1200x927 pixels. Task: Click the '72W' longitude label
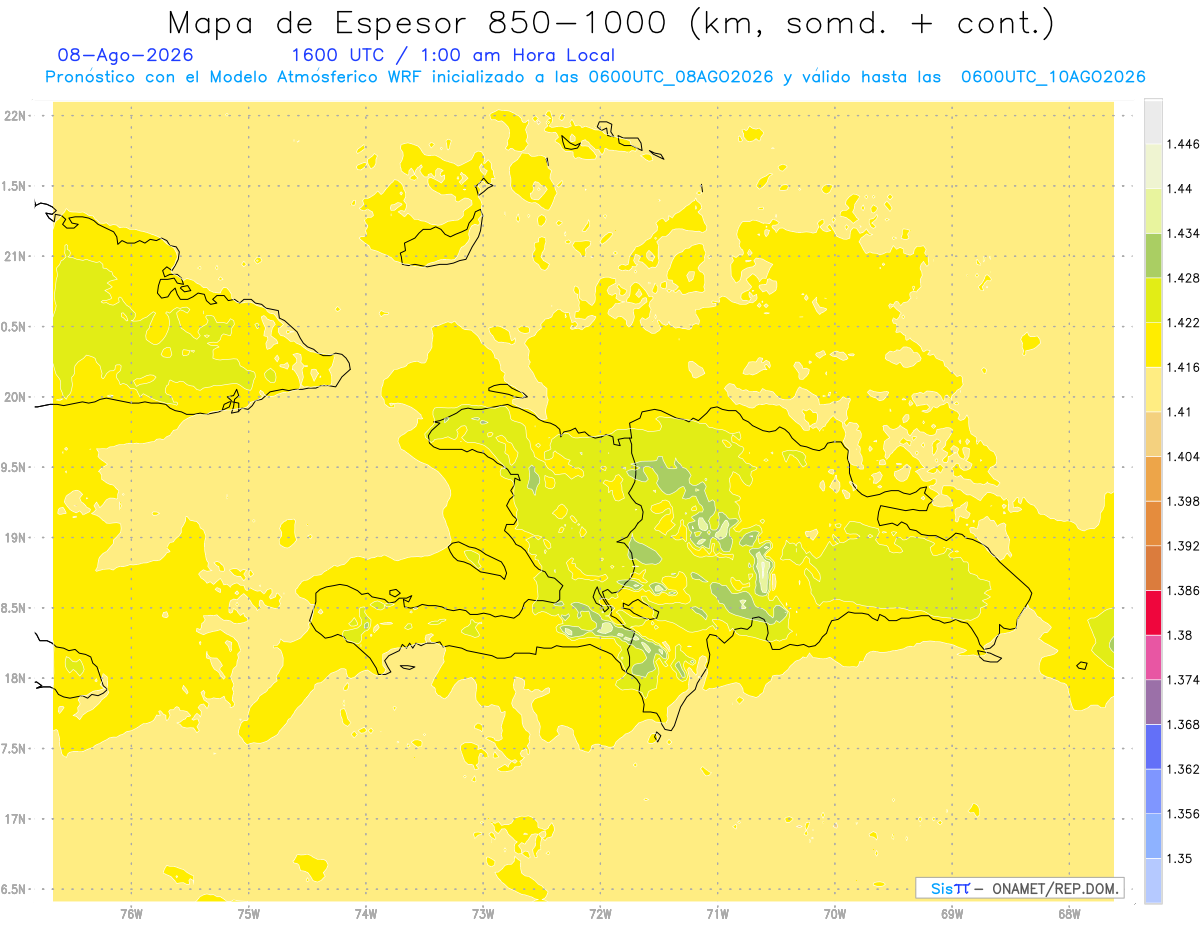tap(600, 914)
